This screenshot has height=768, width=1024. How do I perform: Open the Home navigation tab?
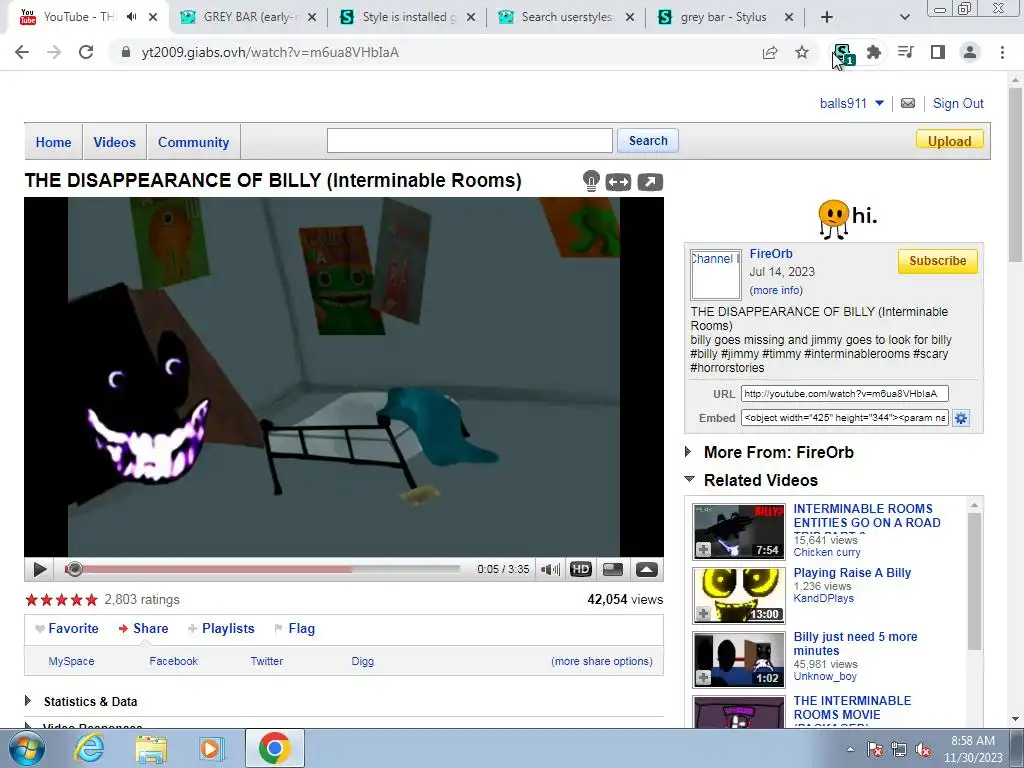point(54,142)
